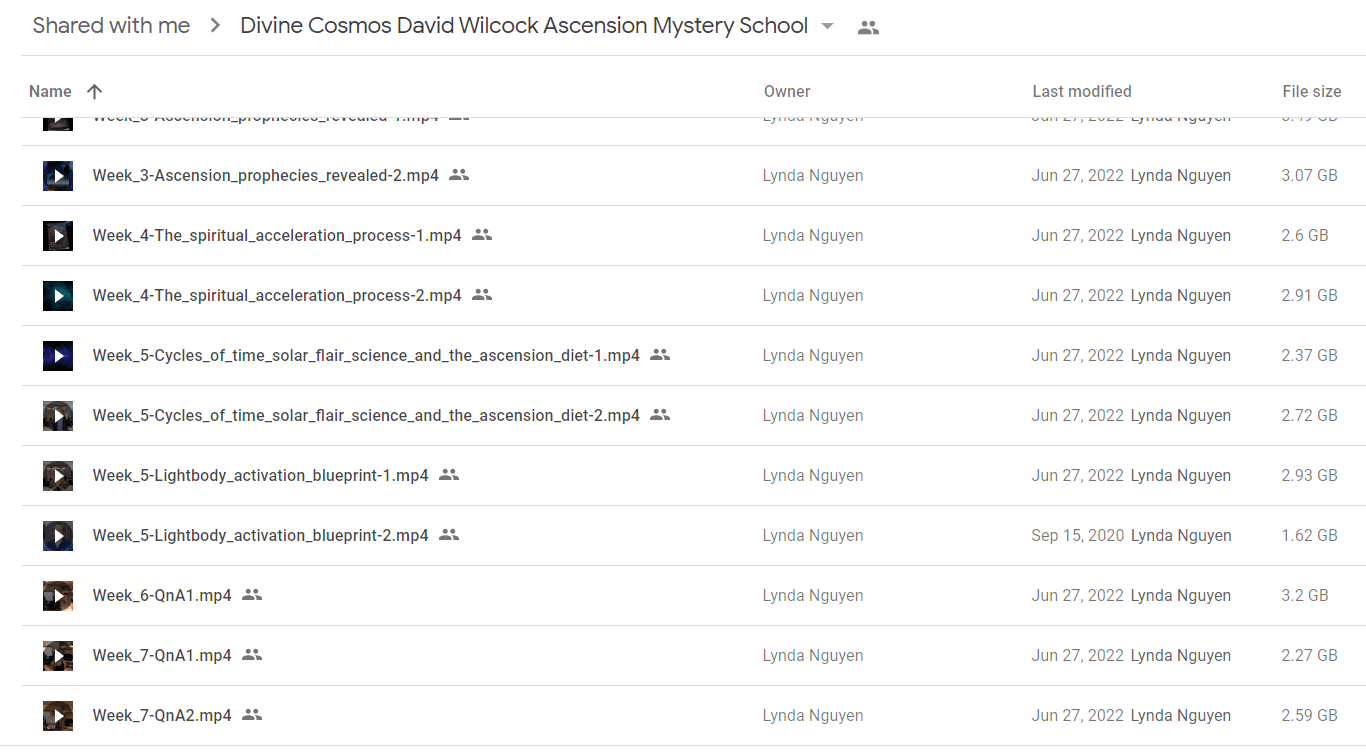Screen dimensions: 1366x752
Task: Click the Owner column header
Action: (787, 92)
